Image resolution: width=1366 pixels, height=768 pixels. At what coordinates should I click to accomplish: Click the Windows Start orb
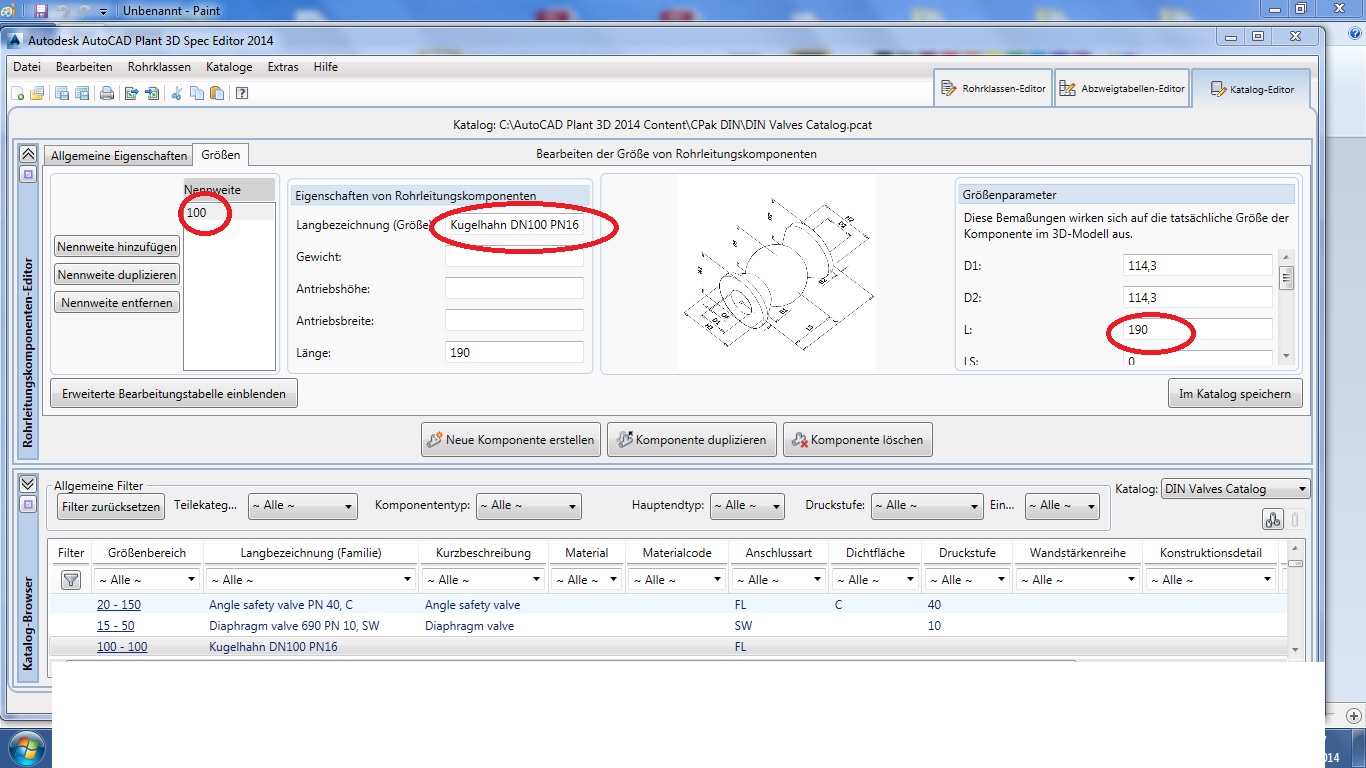25,748
